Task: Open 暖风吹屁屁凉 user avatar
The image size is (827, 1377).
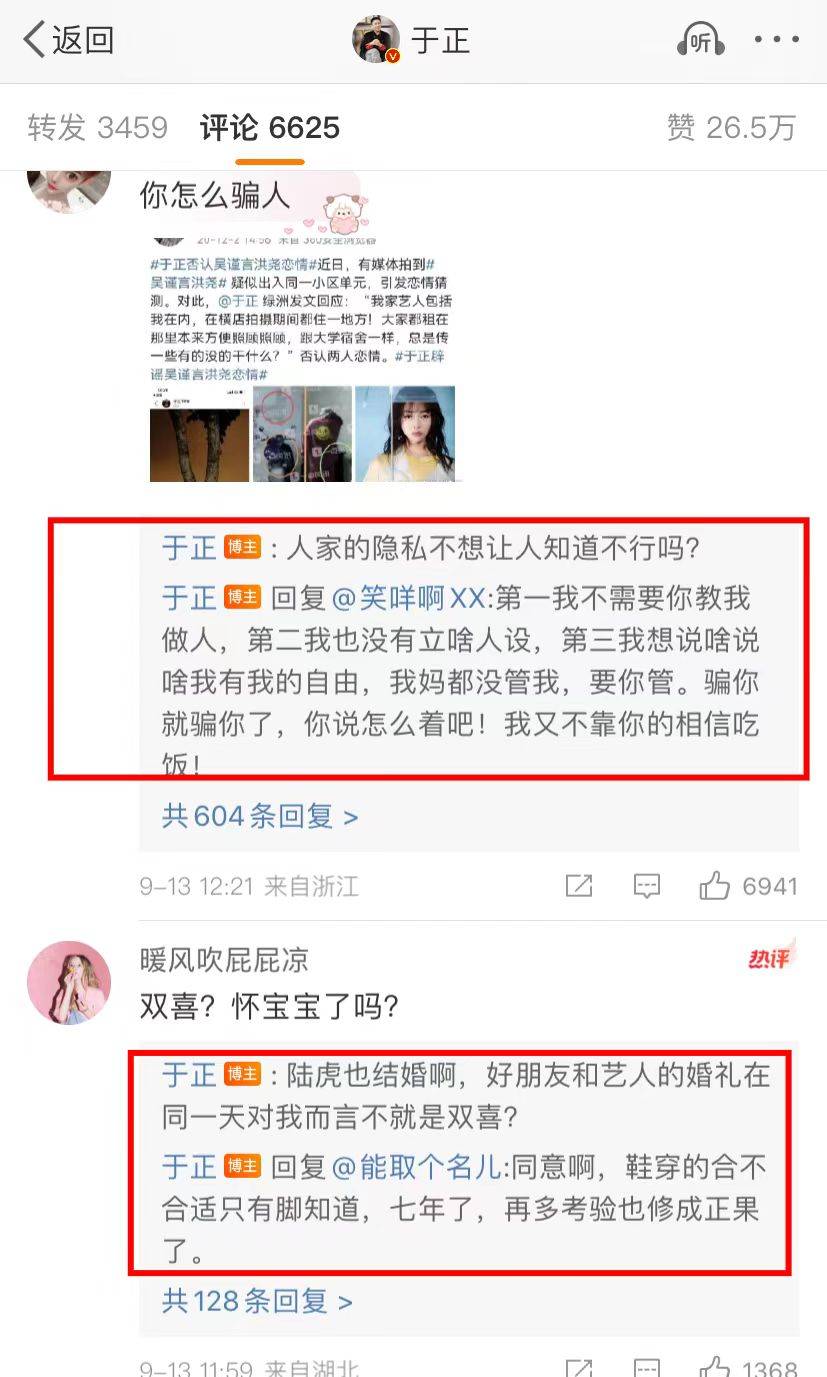Action: coord(69,983)
